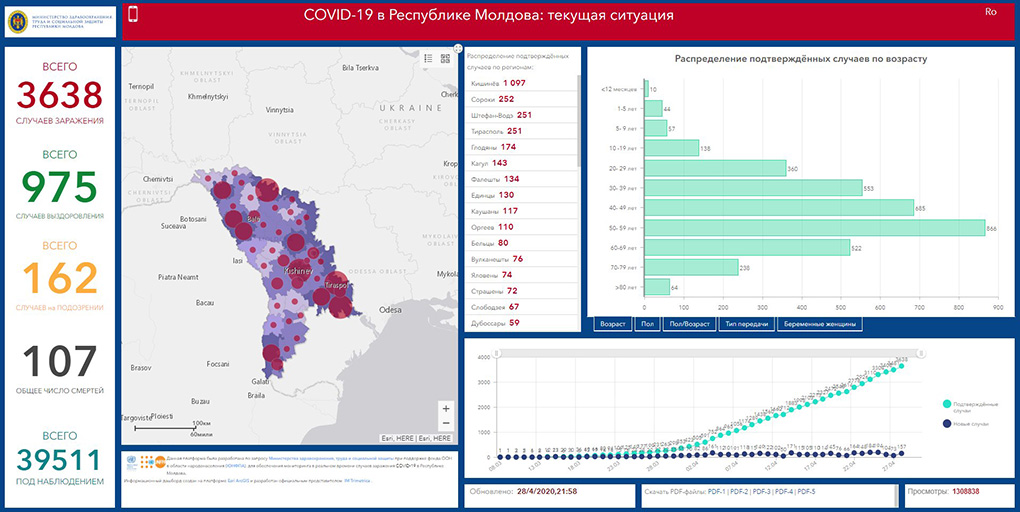Click the mobile phone icon in header
The height and width of the screenshot is (512, 1020).
(133, 14)
